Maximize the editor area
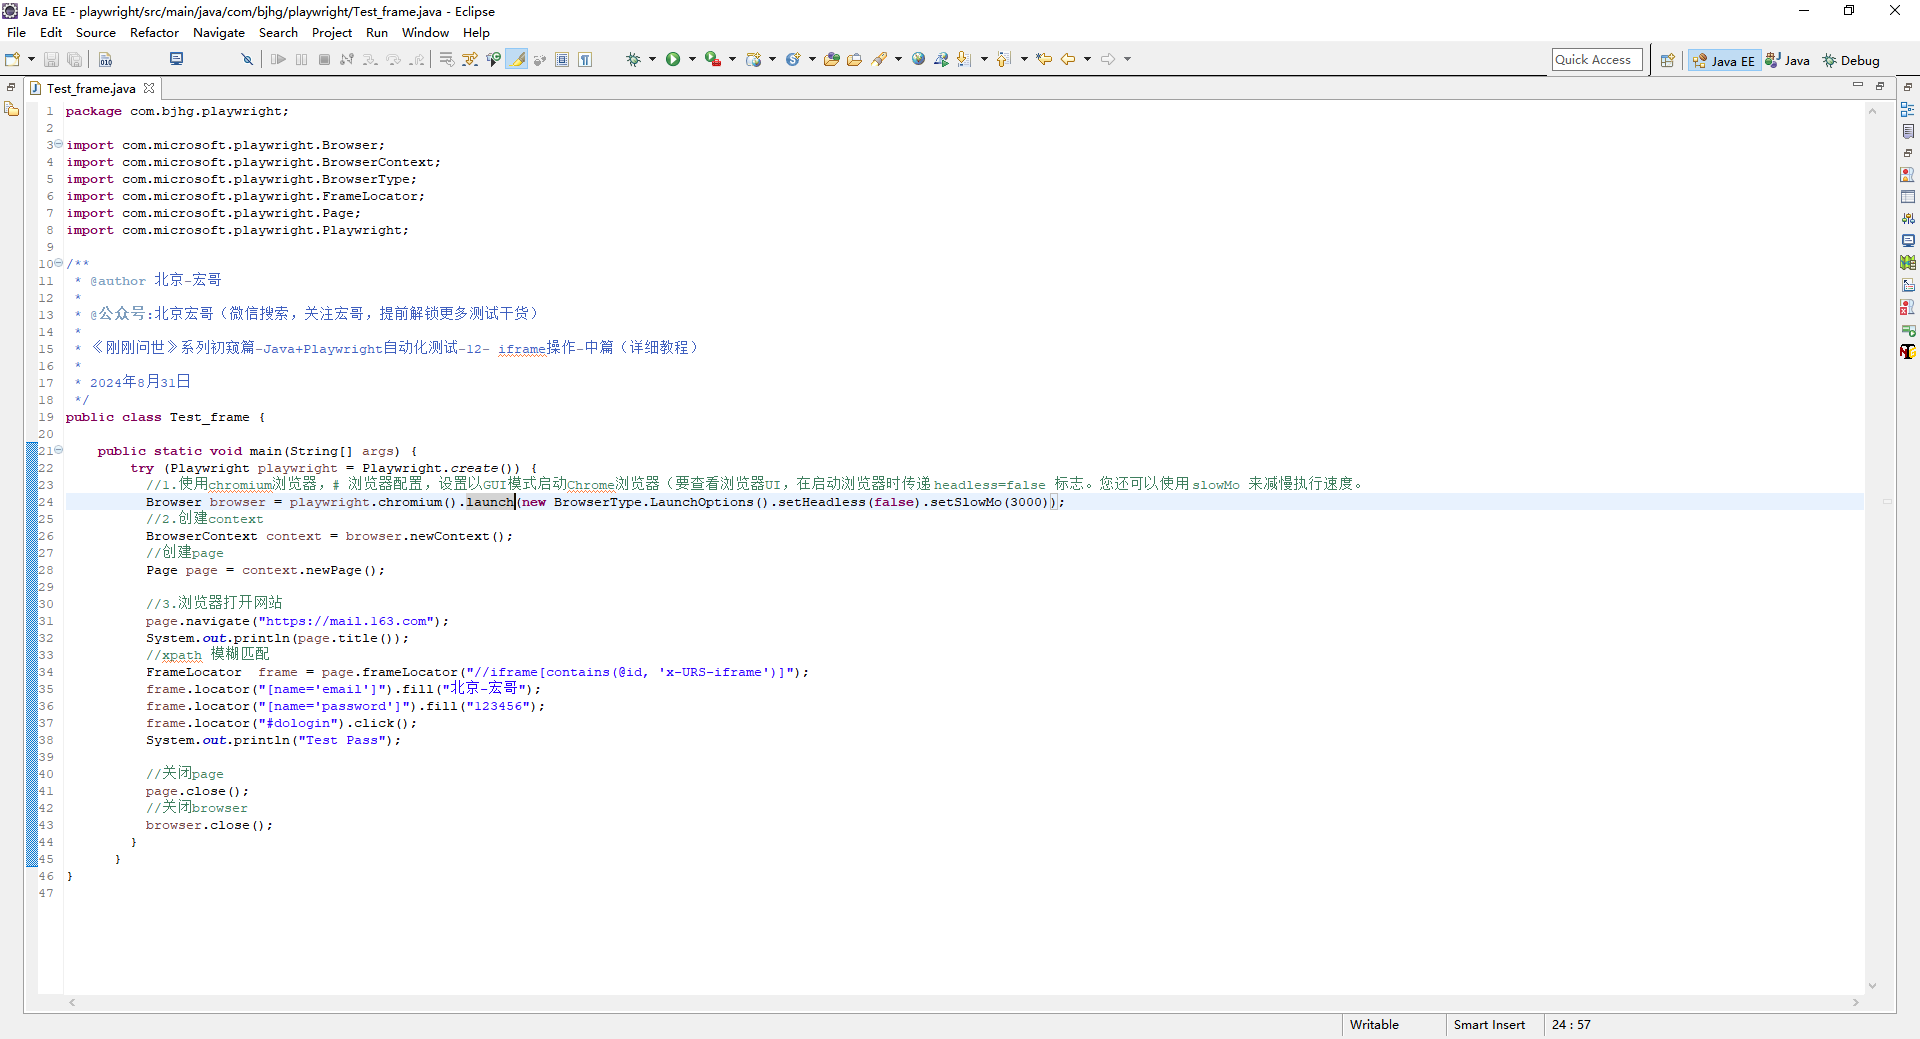This screenshot has height=1039, width=1920. point(1880,86)
